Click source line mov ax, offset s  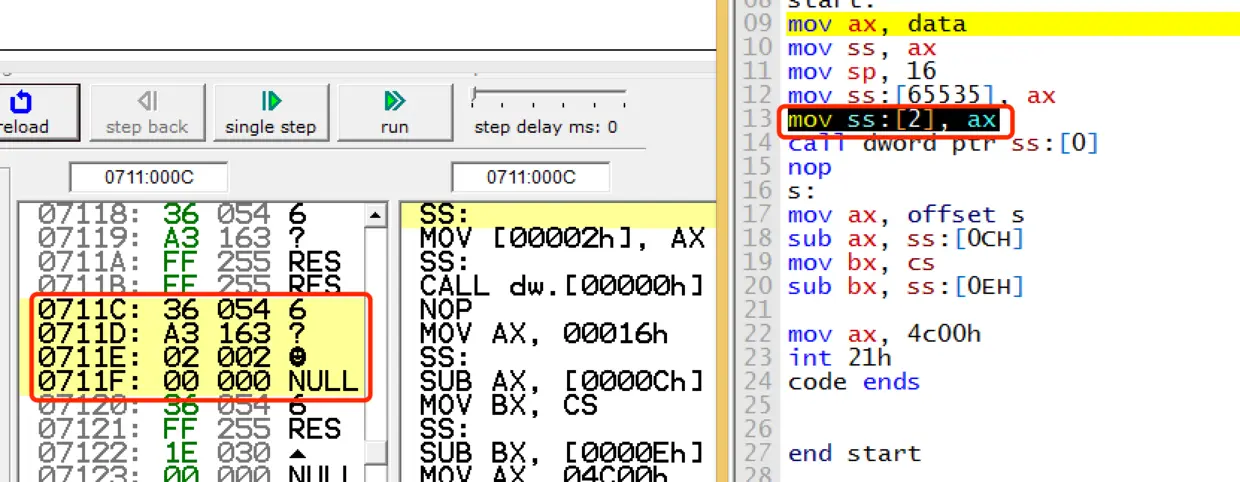click(906, 215)
